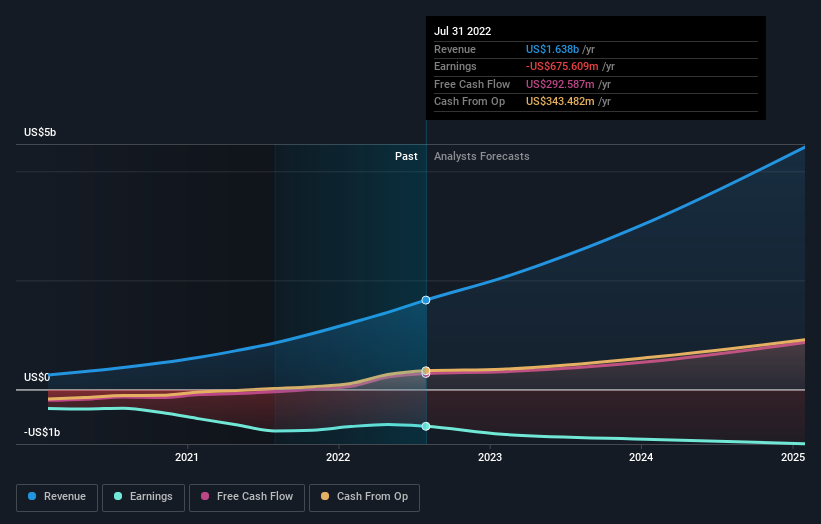Screen dimensions: 821x524
Task: Click the US$0 y-axis label
Action: 37,377
